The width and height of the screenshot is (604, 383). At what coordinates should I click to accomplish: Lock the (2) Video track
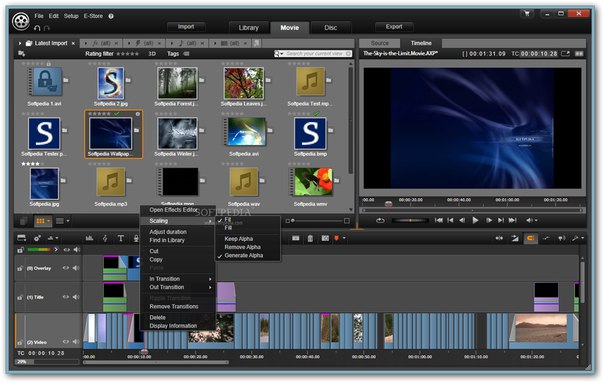tap(20, 342)
